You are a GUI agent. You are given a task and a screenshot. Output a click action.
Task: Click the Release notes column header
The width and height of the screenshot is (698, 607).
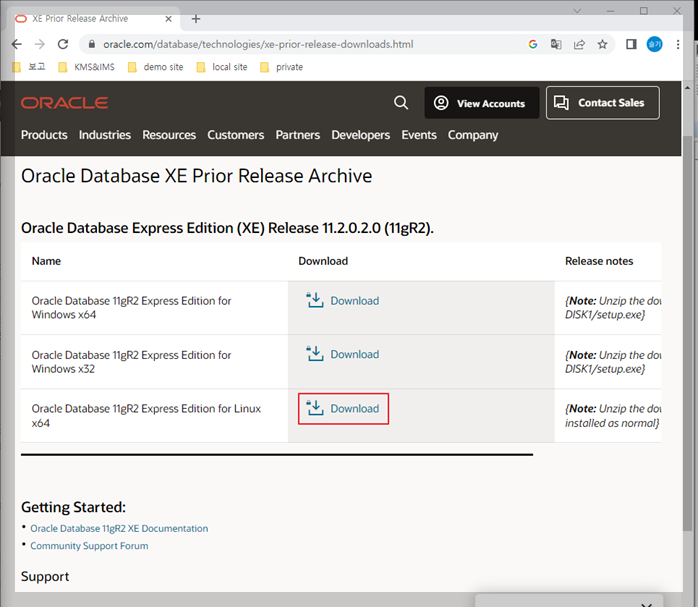coord(599,261)
